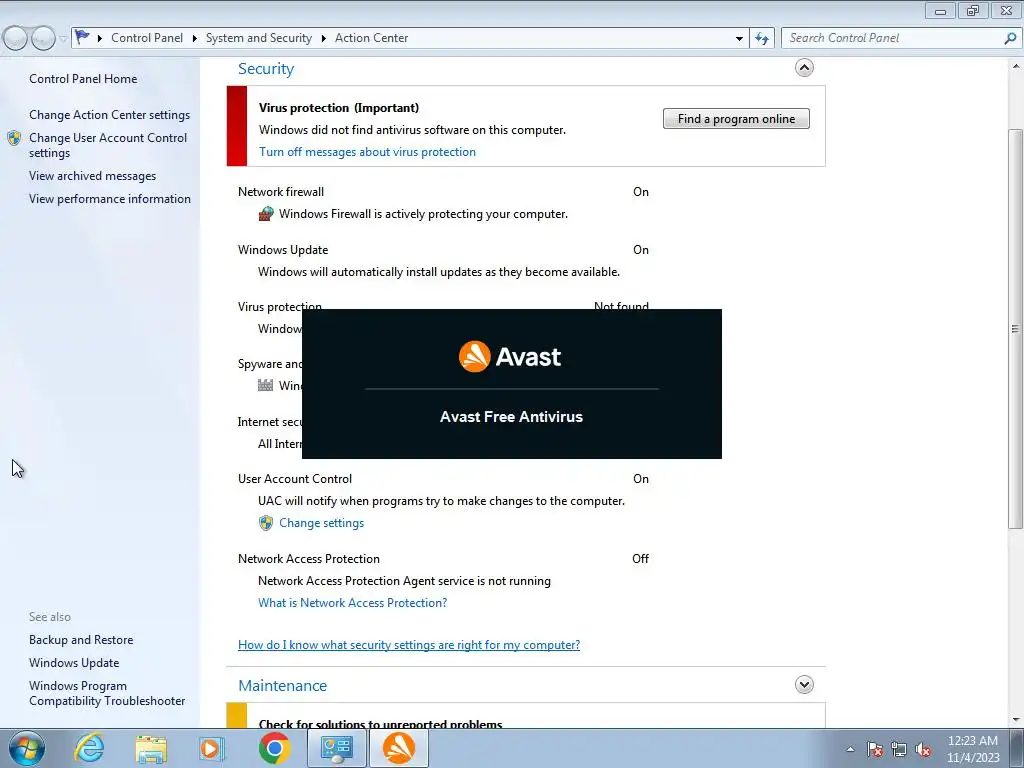
Task: Collapse the Security section chevron
Action: click(804, 67)
